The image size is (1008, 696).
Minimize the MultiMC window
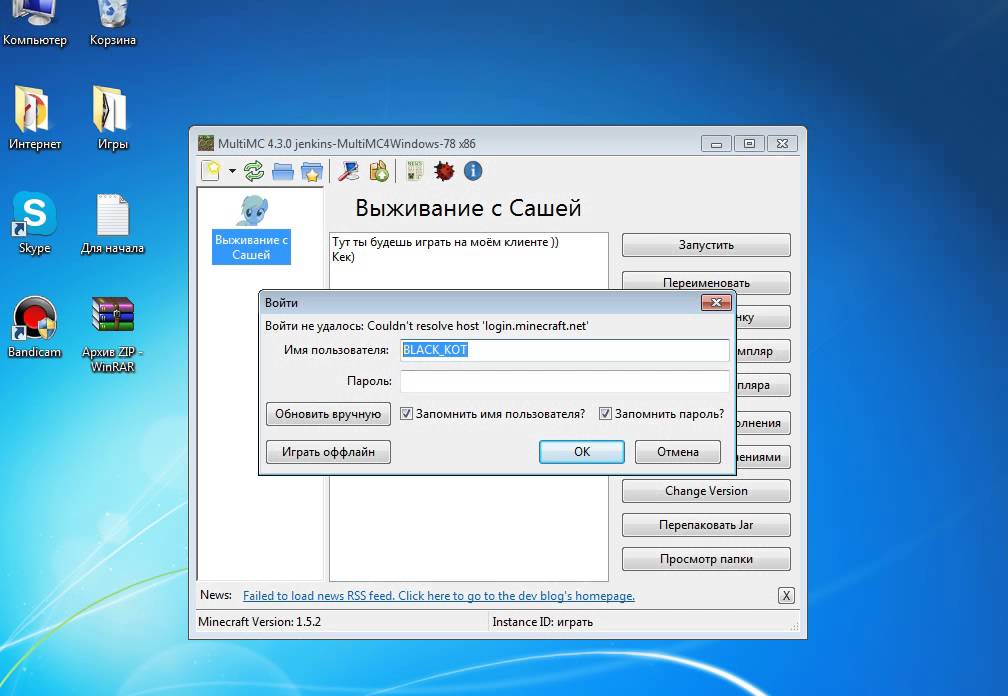(716, 143)
